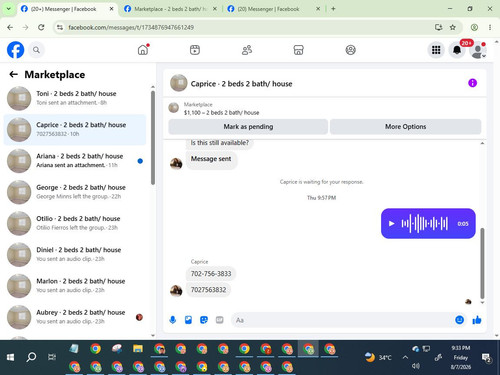Open the Windows Start menu
Viewport: 500px width, 375px height.
(x=10, y=357)
